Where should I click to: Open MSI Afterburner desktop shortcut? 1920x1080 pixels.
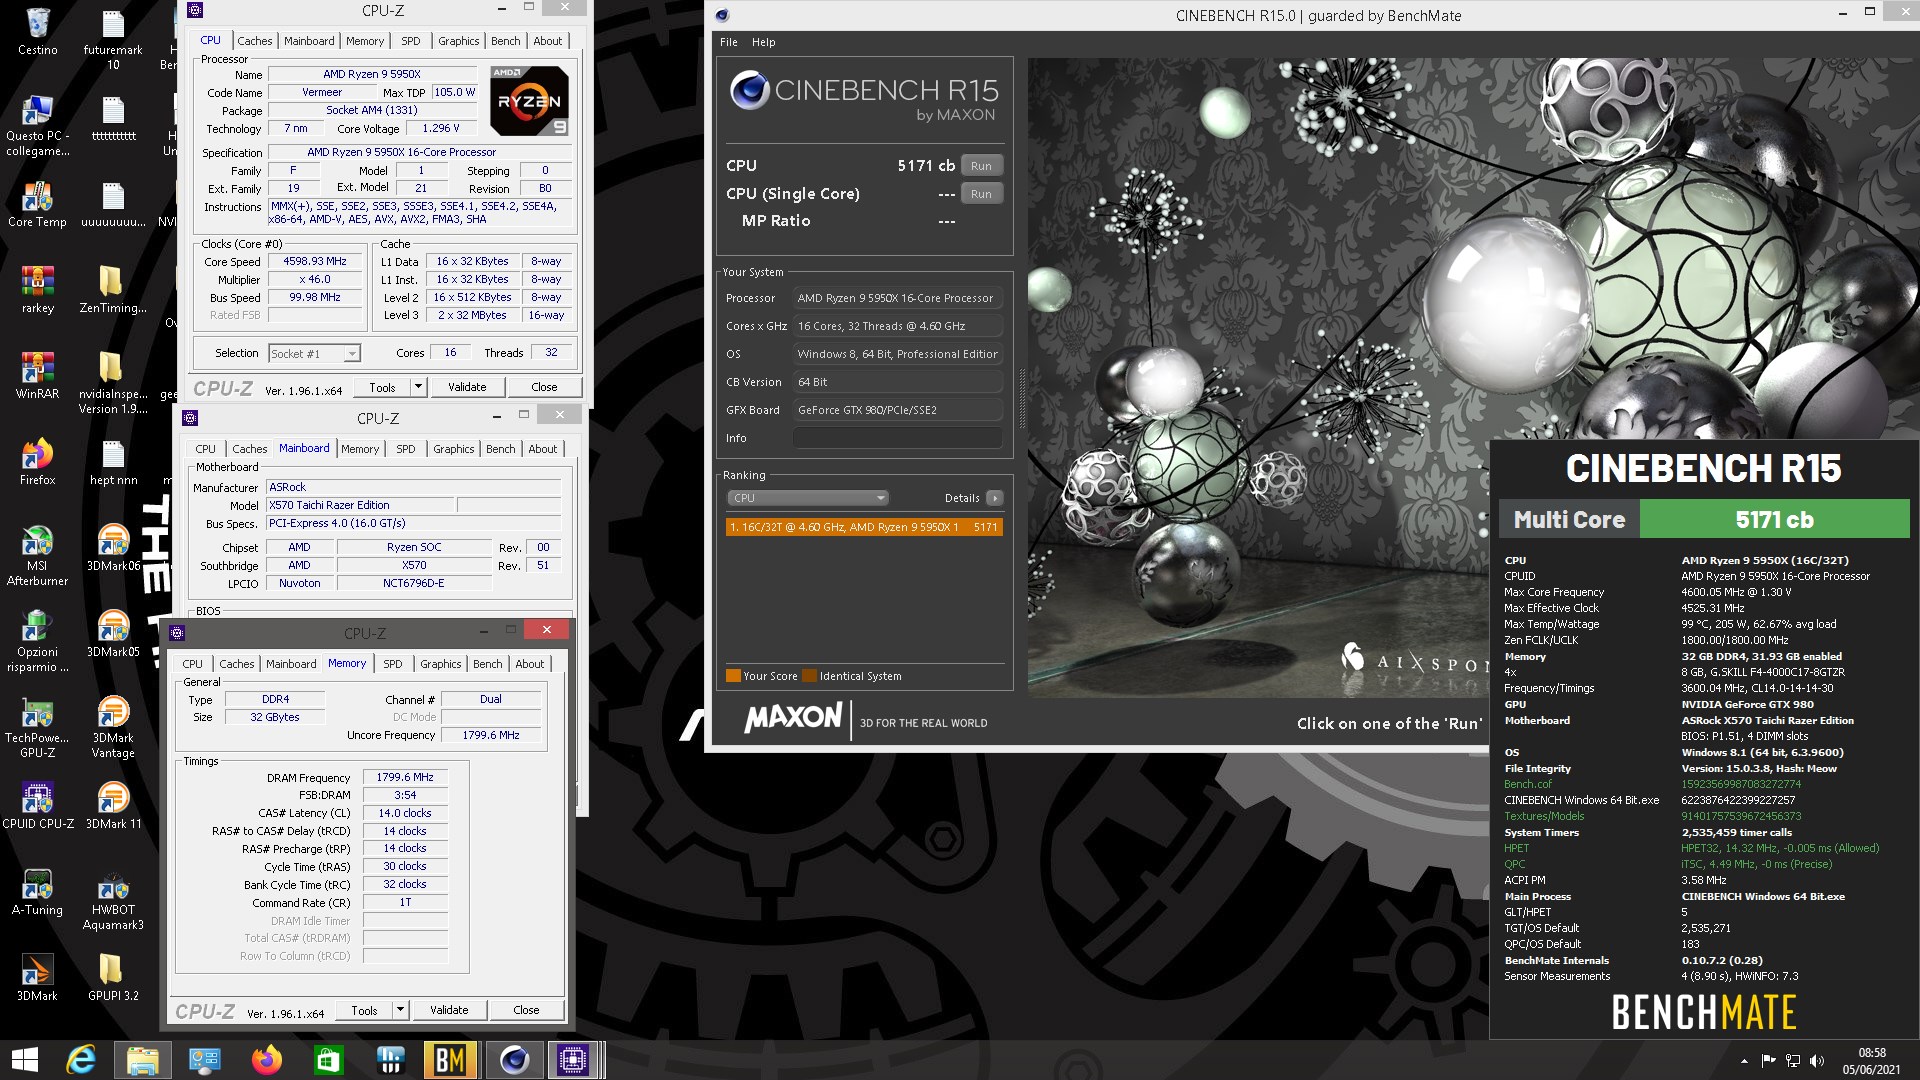(x=38, y=556)
